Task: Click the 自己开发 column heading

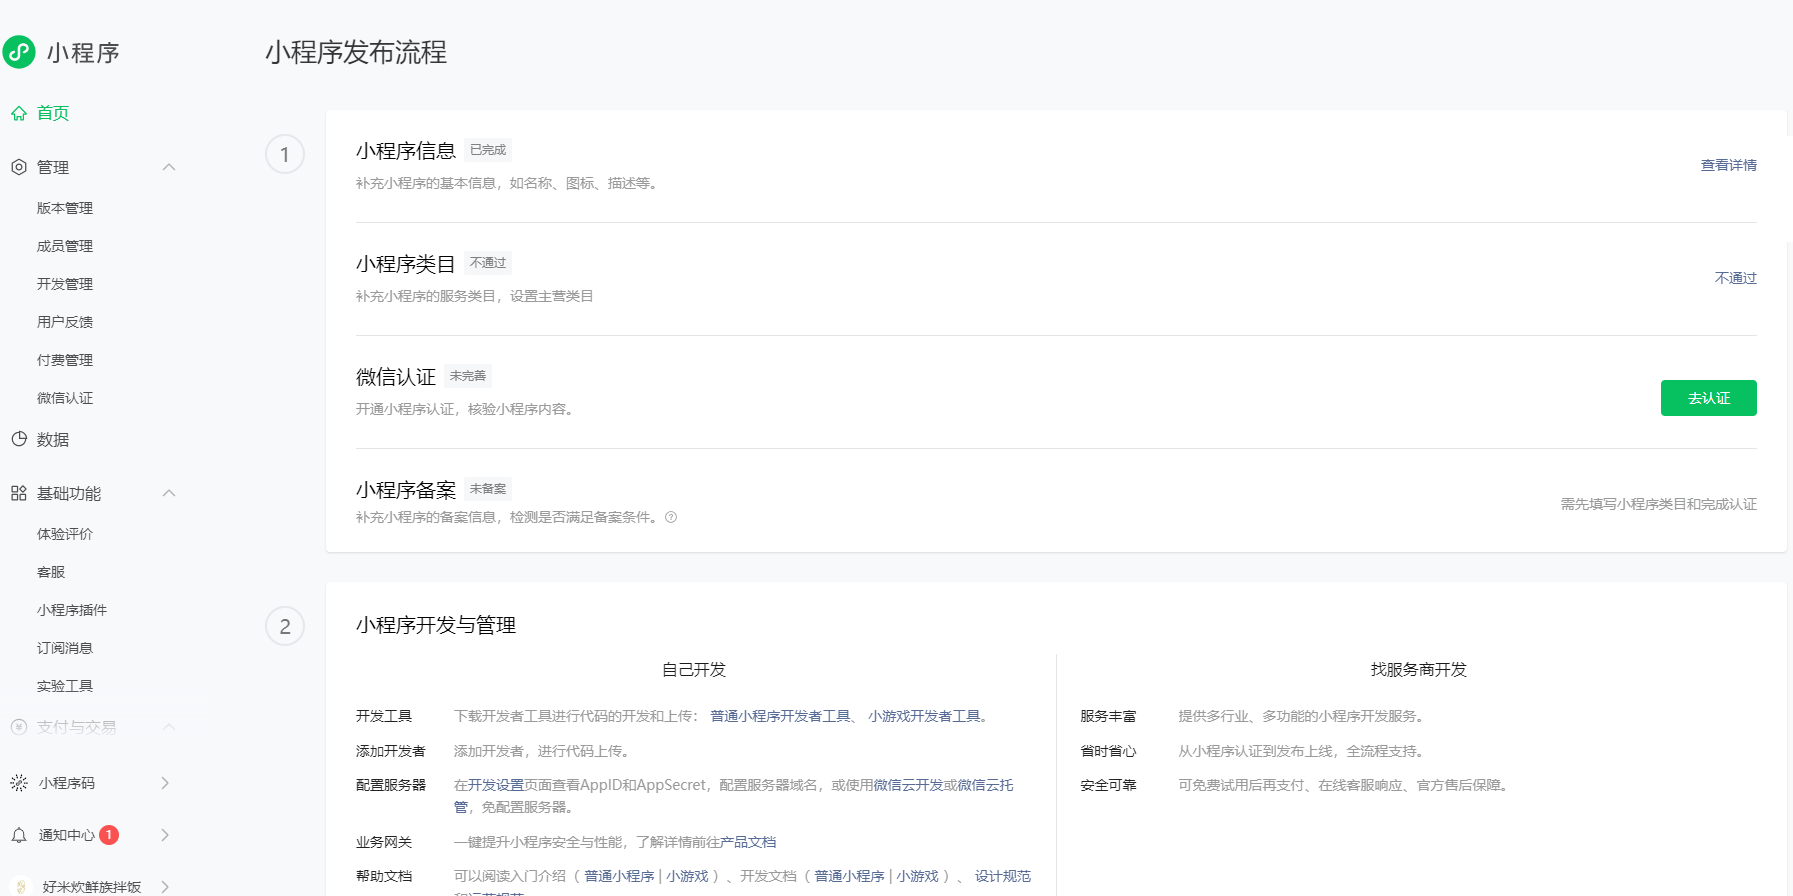Action: tap(694, 670)
